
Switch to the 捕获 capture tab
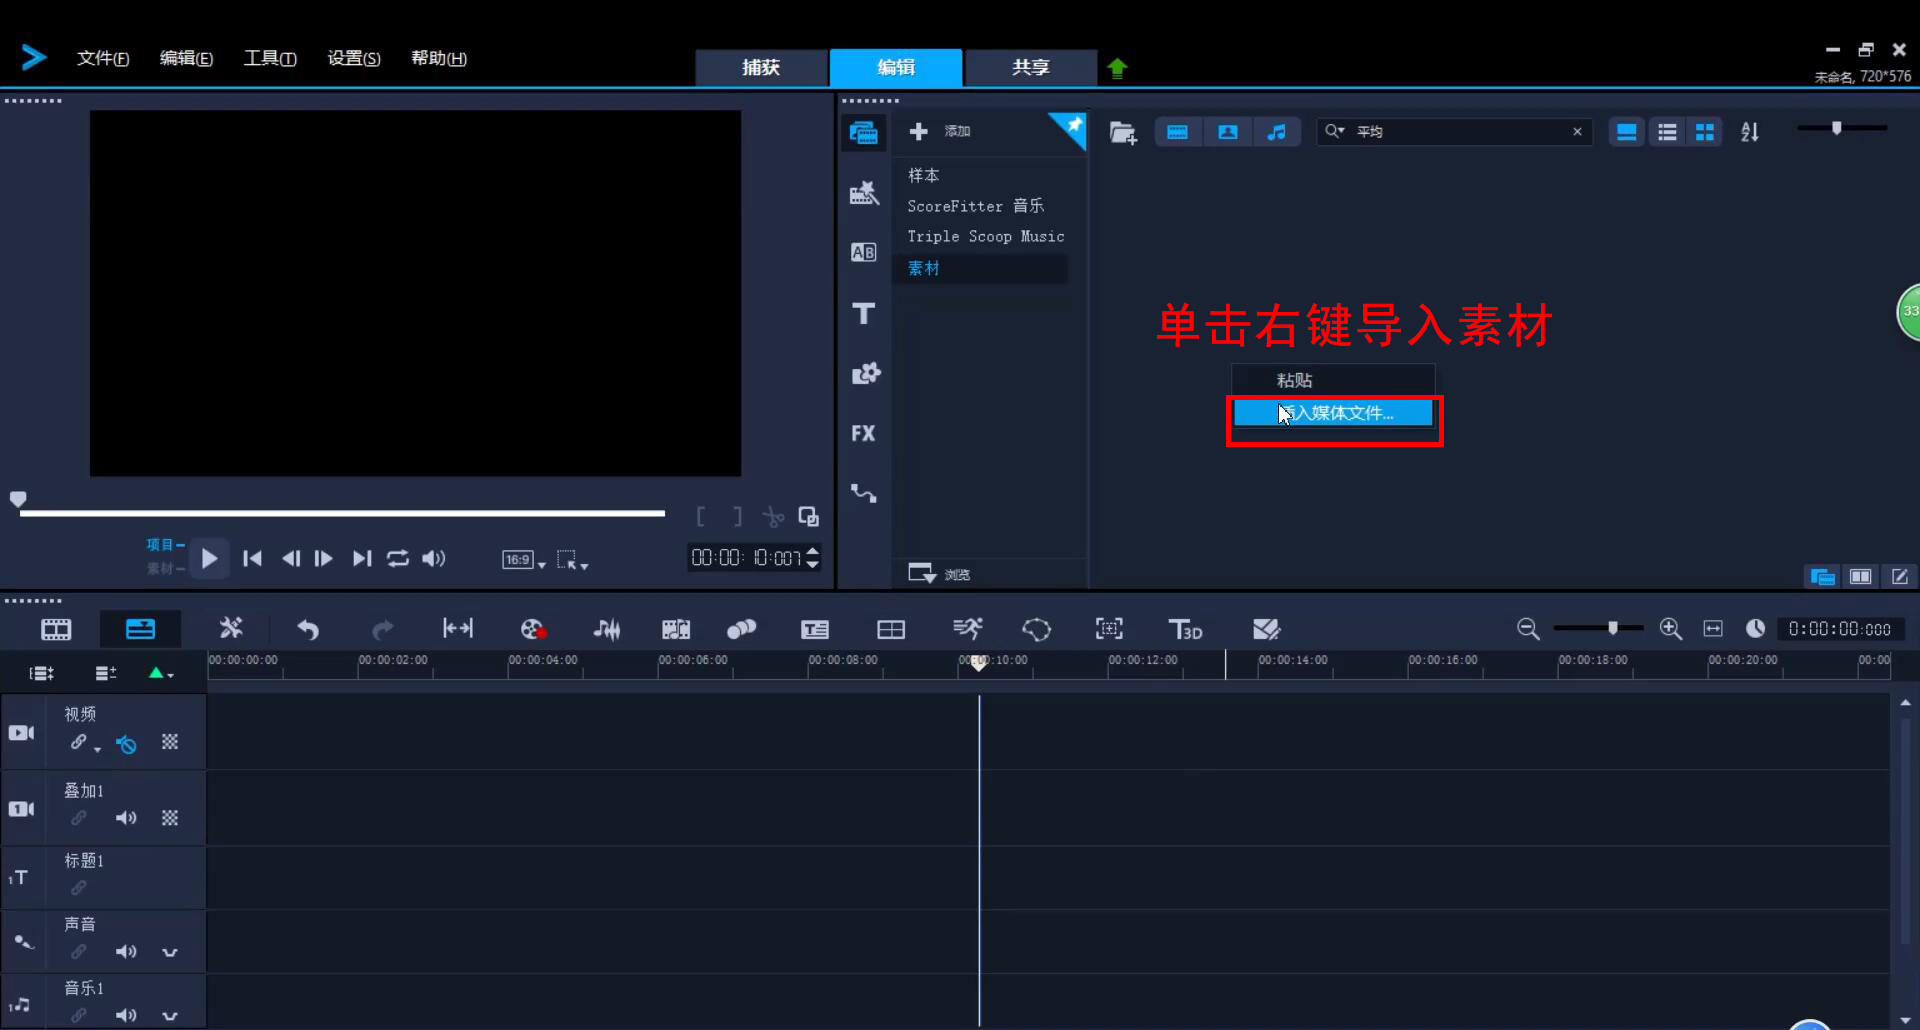pyautogui.click(x=761, y=67)
